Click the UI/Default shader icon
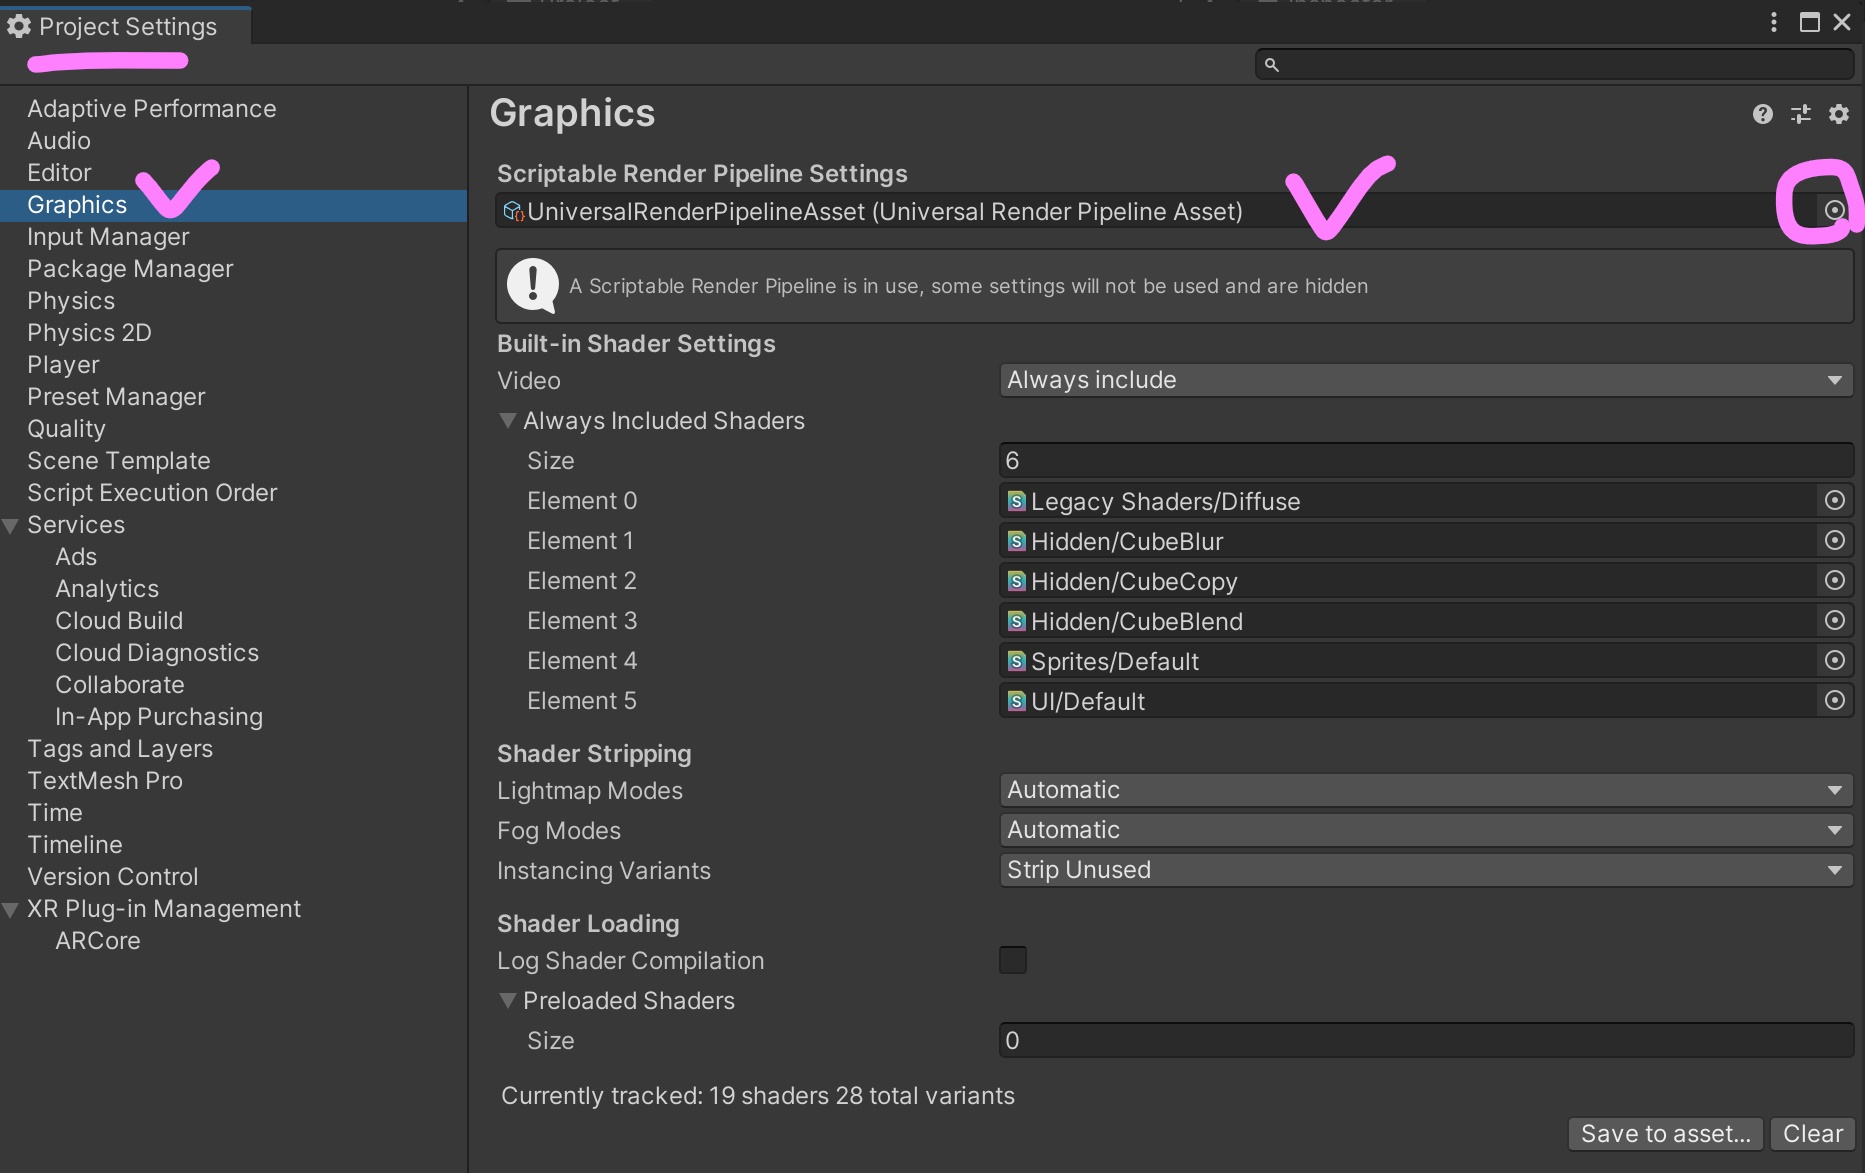The image size is (1865, 1173). (1017, 701)
